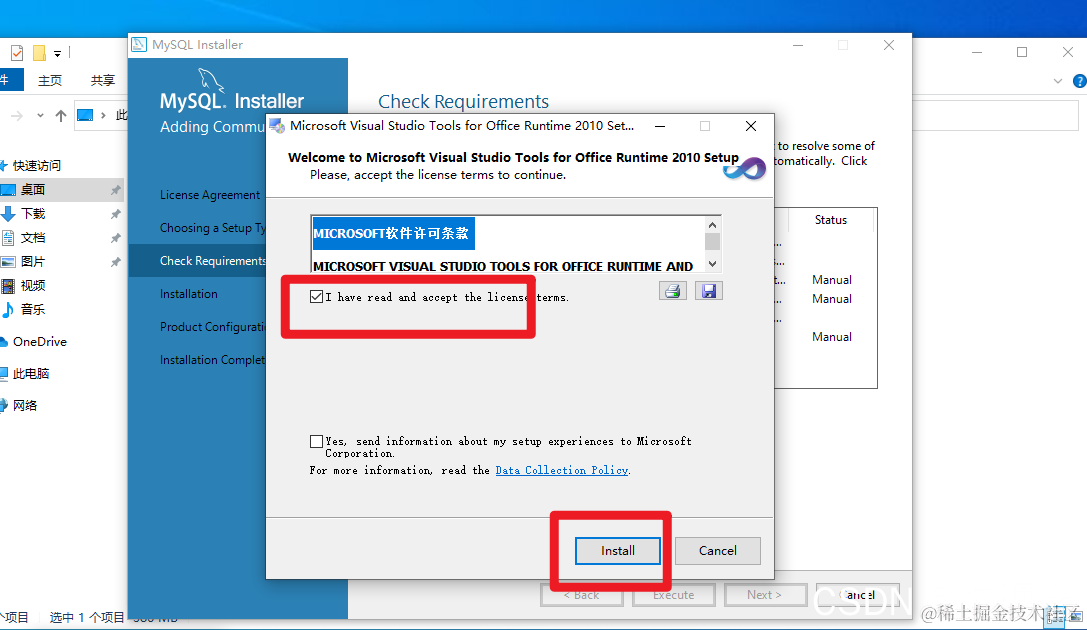This screenshot has width=1087, height=630.
Task: Select the MICROSOFT软件许可条款 heading text
Action: pos(391,234)
